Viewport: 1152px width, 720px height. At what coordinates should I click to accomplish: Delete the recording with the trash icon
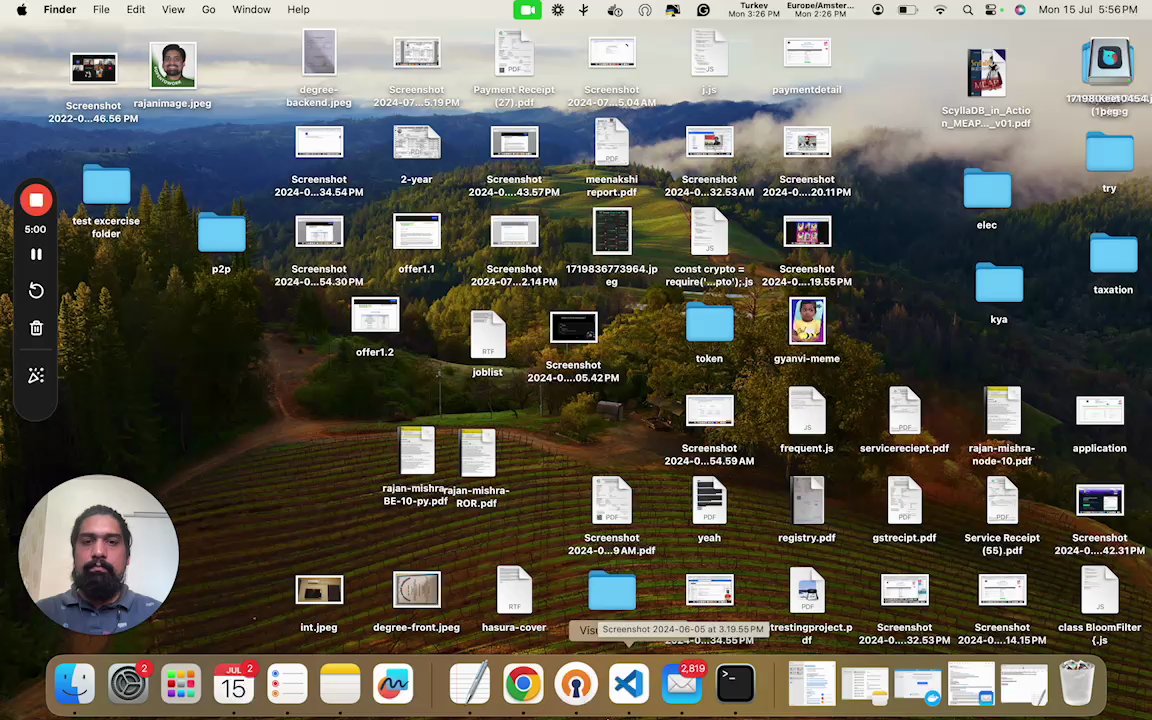tap(36, 329)
